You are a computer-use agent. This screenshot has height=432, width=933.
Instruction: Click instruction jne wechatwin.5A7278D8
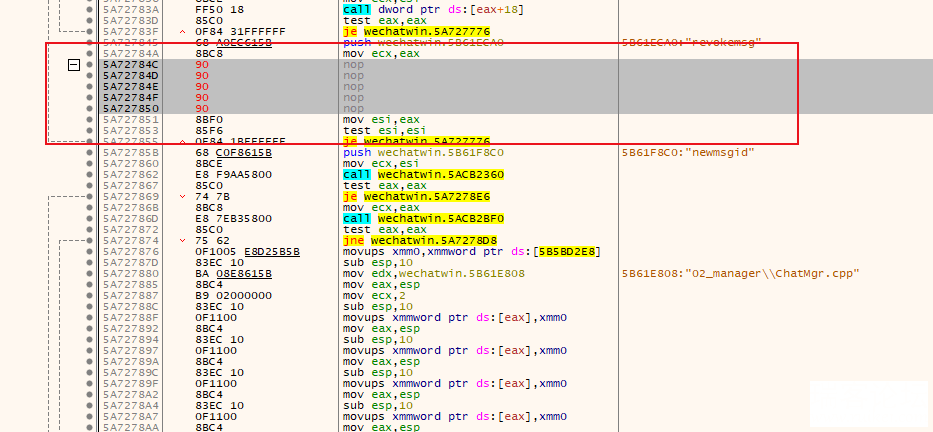pyautogui.click(x=420, y=240)
